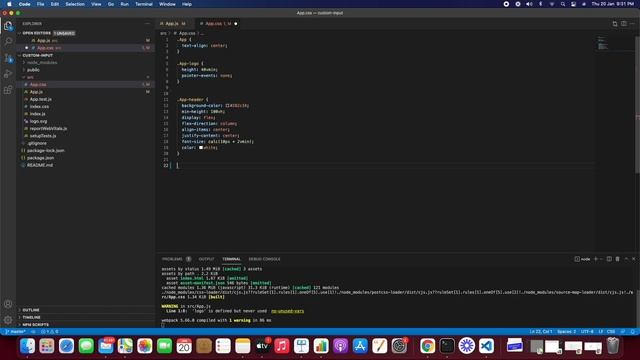Open Spotlight search in the menu bar
Screen dimensions: 640x360
click(563, 4)
